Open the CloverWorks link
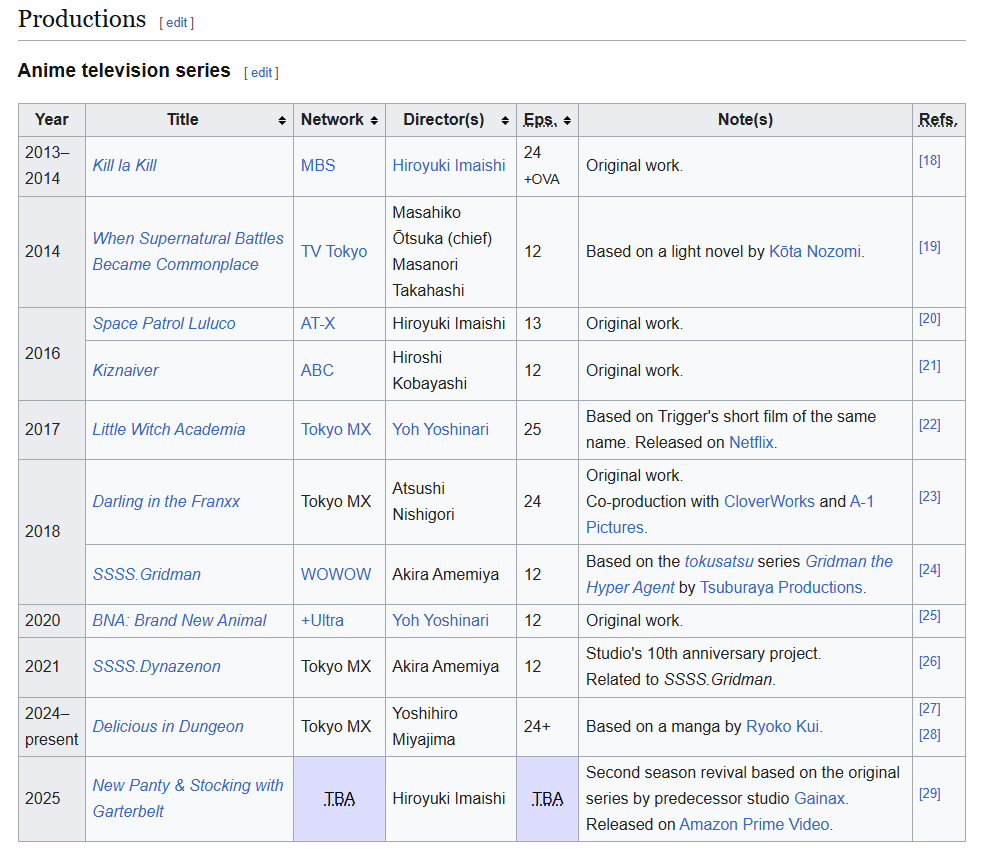990x858 pixels. tap(769, 501)
